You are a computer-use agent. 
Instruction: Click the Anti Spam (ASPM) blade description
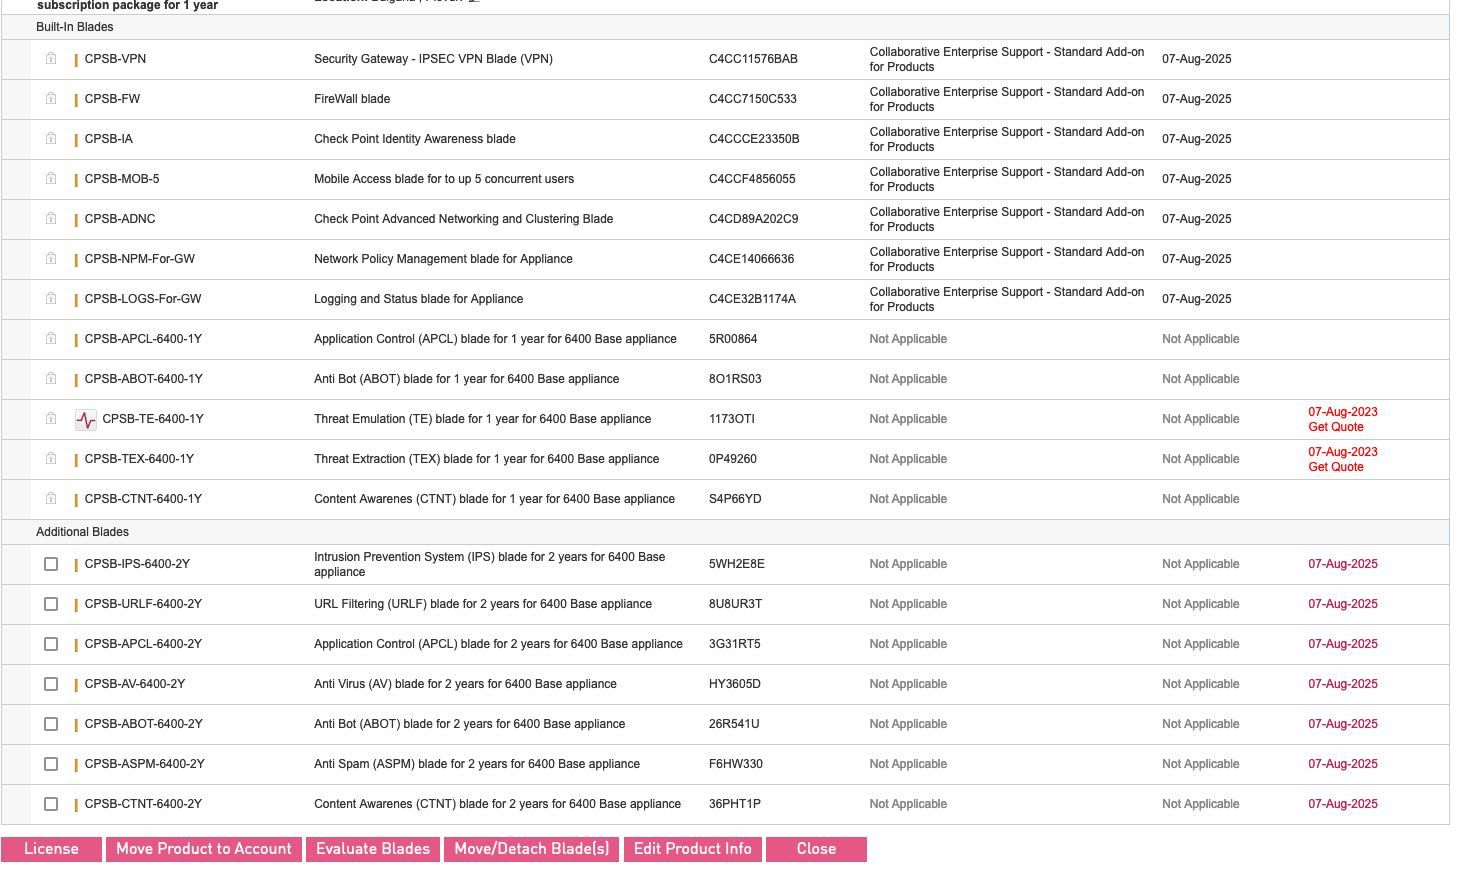click(x=477, y=764)
